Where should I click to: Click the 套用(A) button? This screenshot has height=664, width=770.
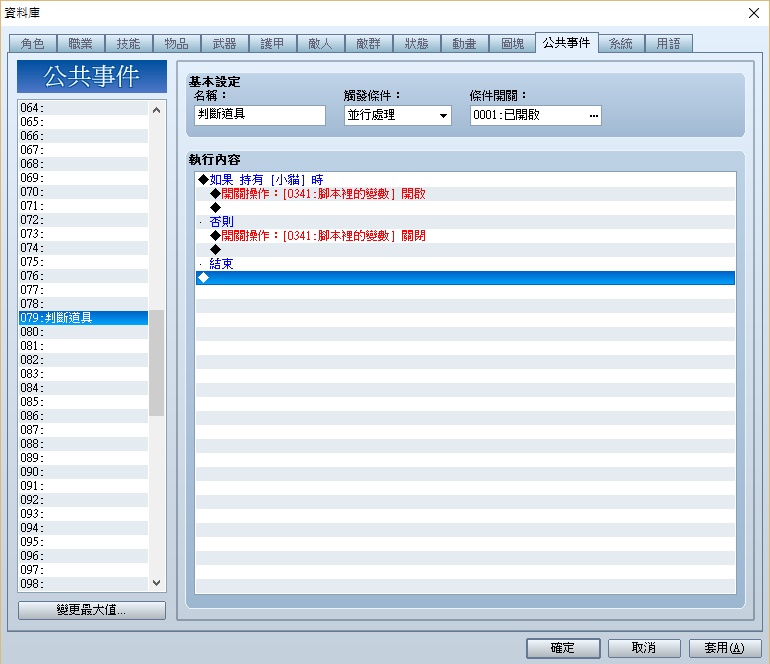click(x=725, y=648)
